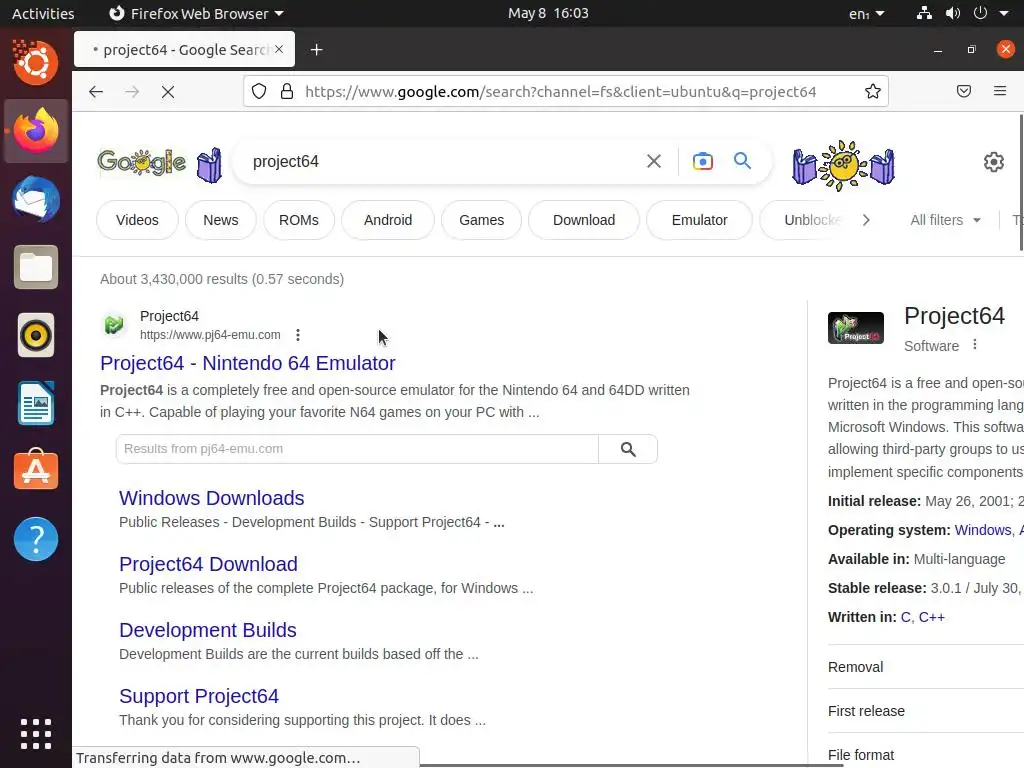The height and width of the screenshot is (768, 1024).
Task: Open LibreOffice Writer from the dock
Action: click(36, 403)
